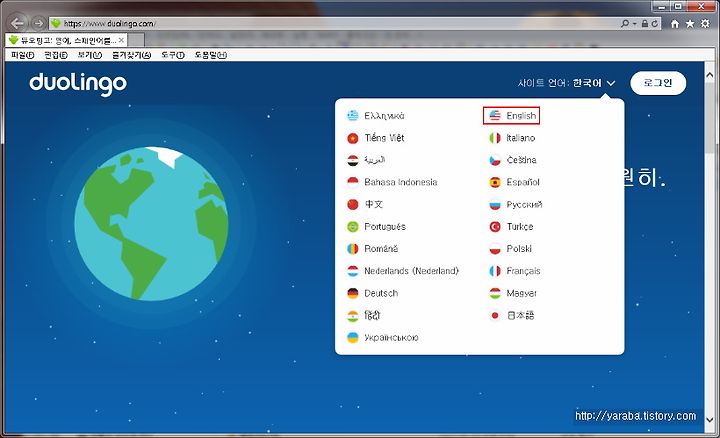Choose Русский language option
This screenshot has height=438, width=720.
coord(524,204)
